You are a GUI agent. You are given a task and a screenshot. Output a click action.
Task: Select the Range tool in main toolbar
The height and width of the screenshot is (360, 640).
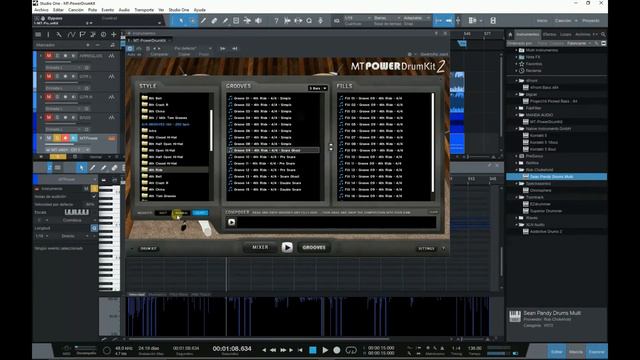coord(192,20)
